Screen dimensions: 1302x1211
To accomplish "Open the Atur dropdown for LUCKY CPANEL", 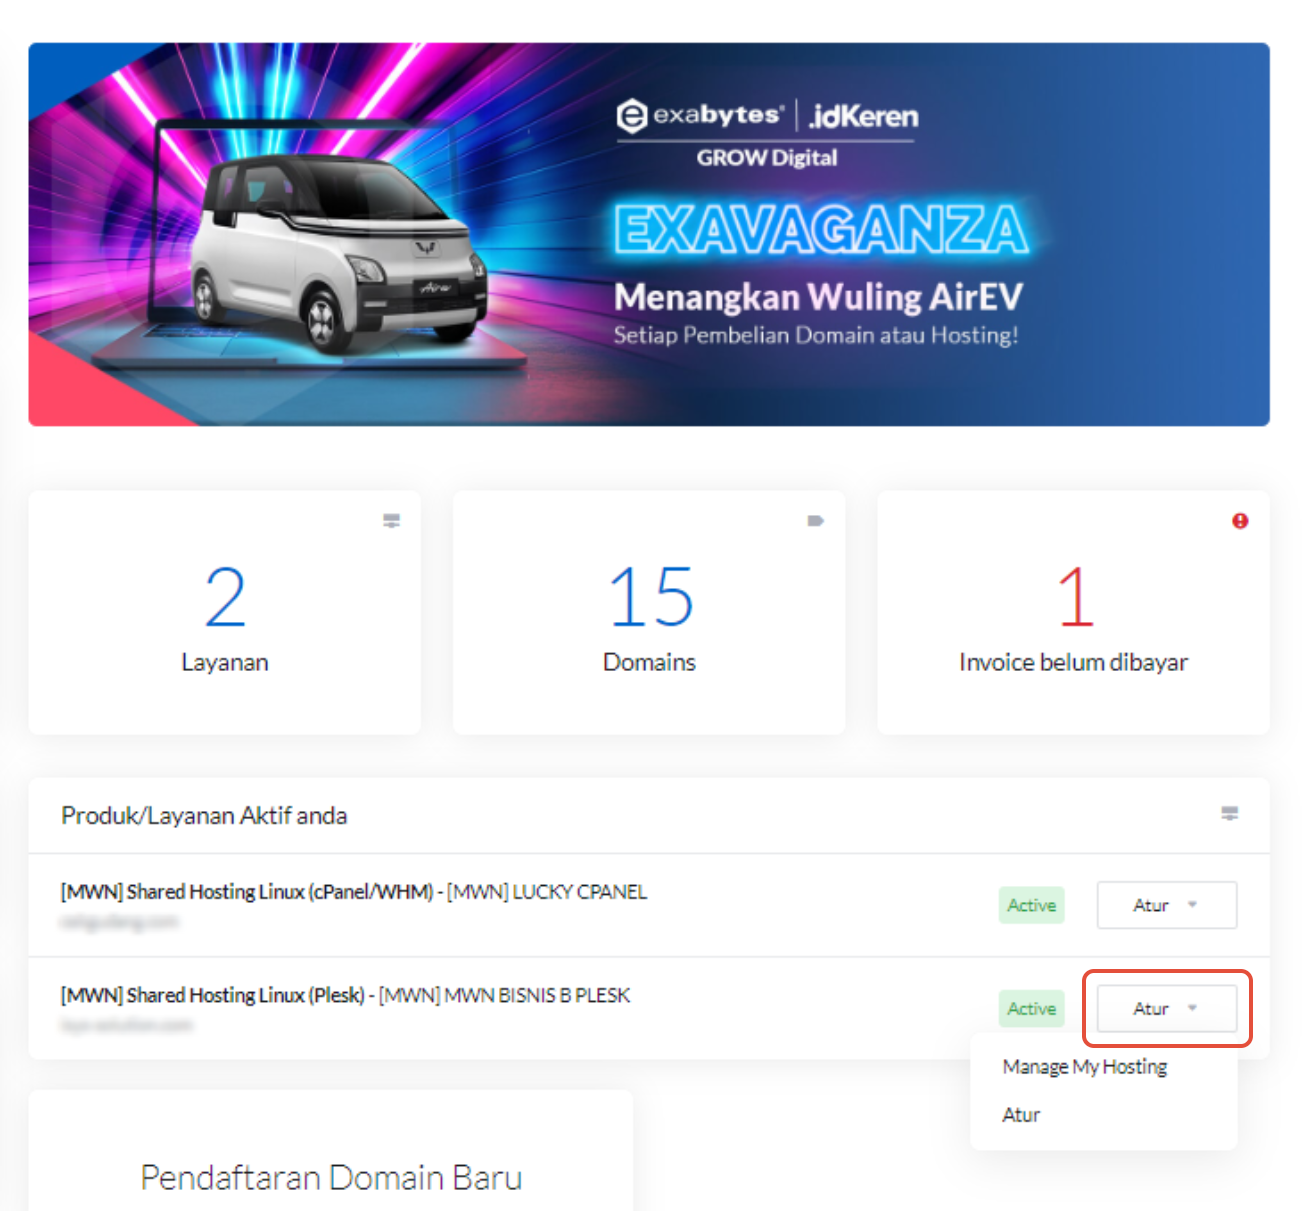I will pyautogui.click(x=1167, y=905).
